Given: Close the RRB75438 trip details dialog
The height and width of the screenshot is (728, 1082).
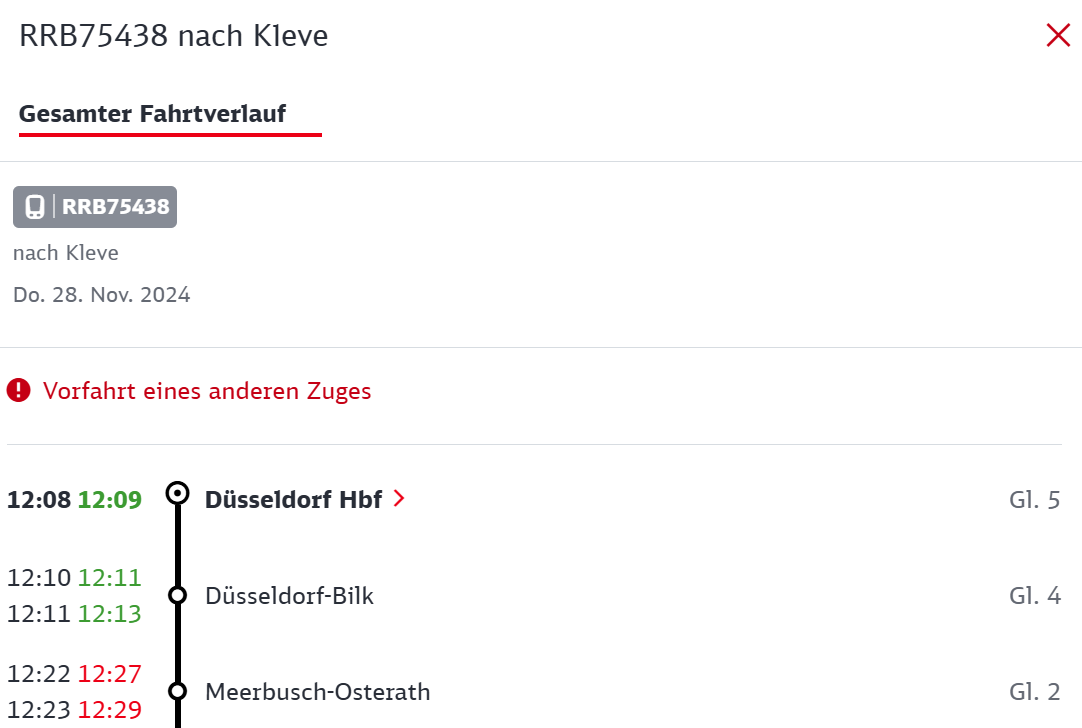Looking at the screenshot, I should [x=1058, y=35].
